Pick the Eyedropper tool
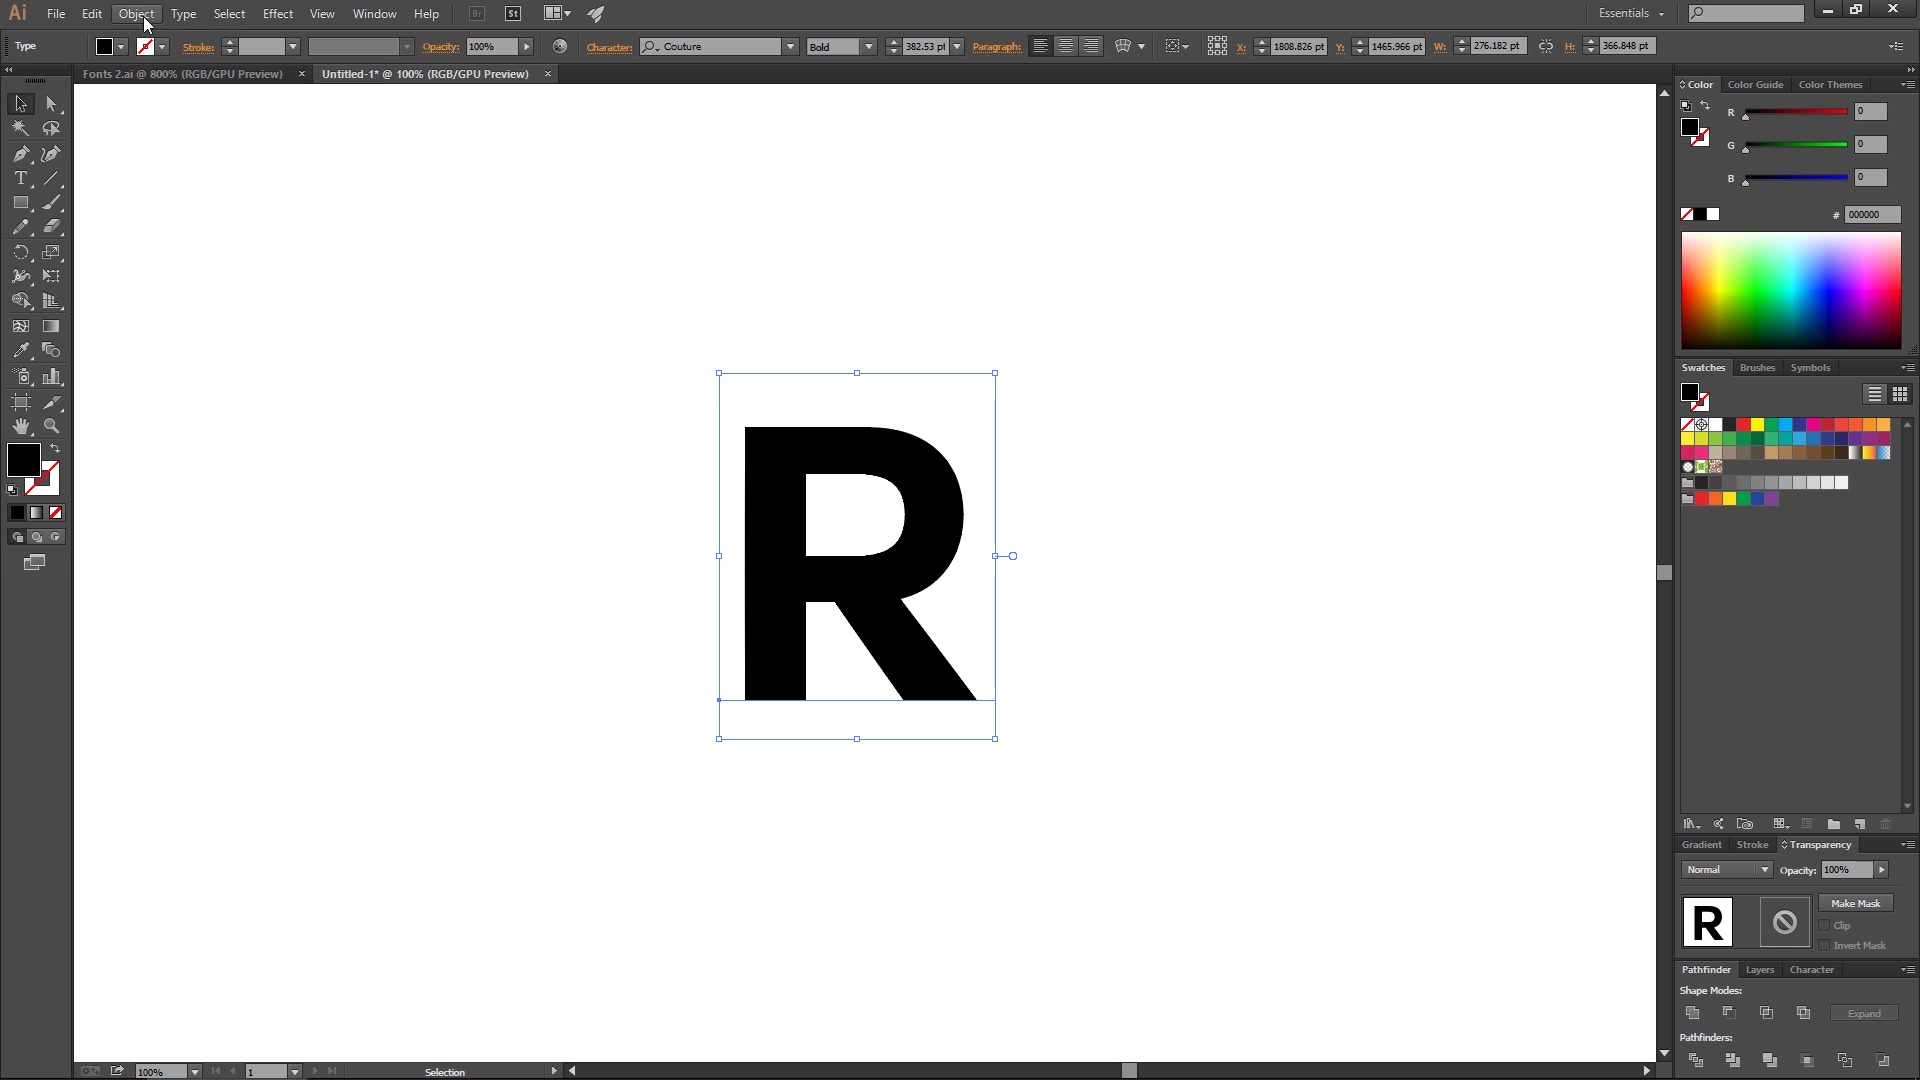This screenshot has width=1920, height=1080. point(20,350)
